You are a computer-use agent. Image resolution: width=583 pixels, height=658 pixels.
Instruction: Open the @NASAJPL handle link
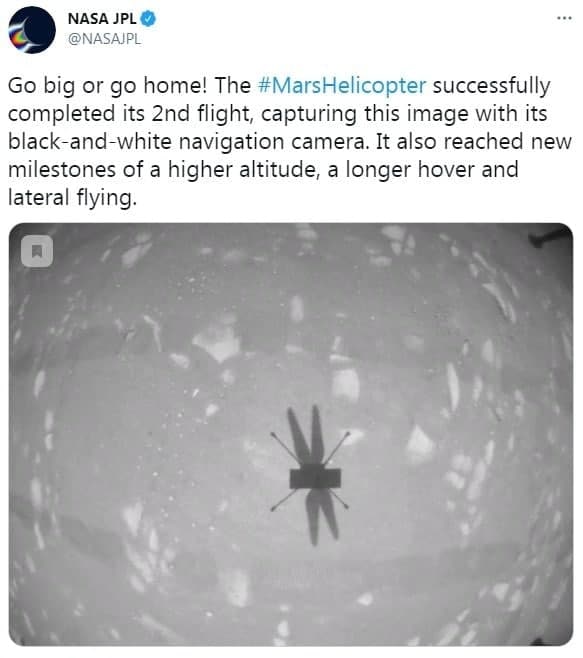[105, 39]
